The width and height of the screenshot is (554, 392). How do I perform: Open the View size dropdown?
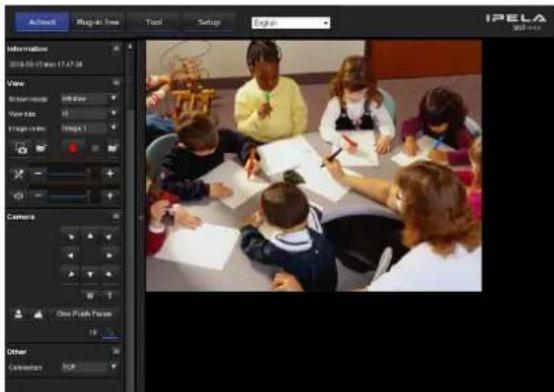89,113
